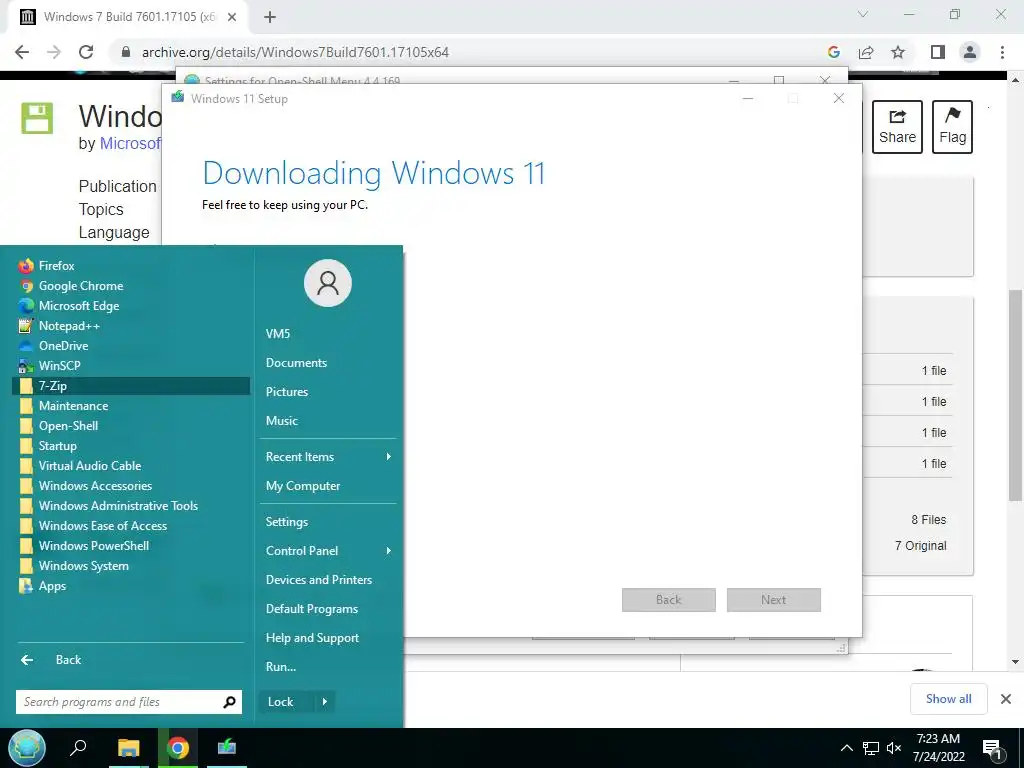Launch Google Chrome from start menu list
Image resolution: width=1024 pixels, height=768 pixels.
click(x=131, y=286)
